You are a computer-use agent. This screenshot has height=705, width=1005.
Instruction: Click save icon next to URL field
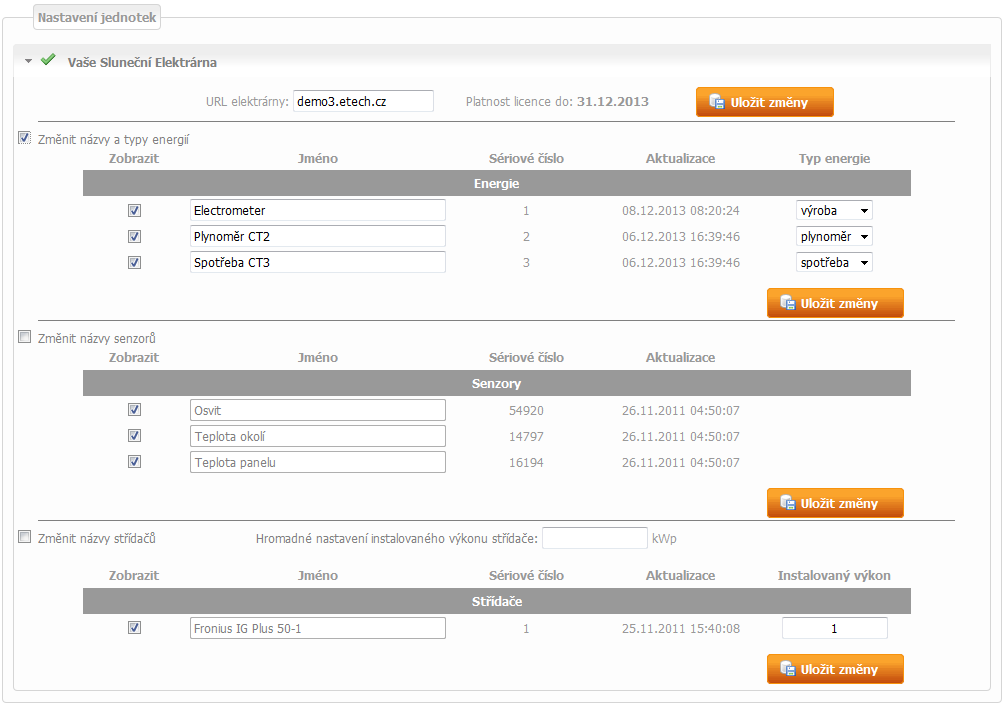click(716, 102)
